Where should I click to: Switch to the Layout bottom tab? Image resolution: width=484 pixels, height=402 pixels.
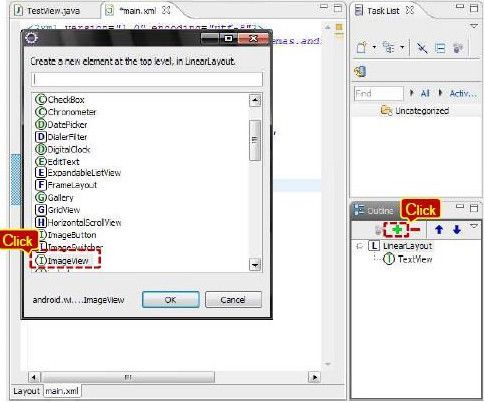click(26, 391)
